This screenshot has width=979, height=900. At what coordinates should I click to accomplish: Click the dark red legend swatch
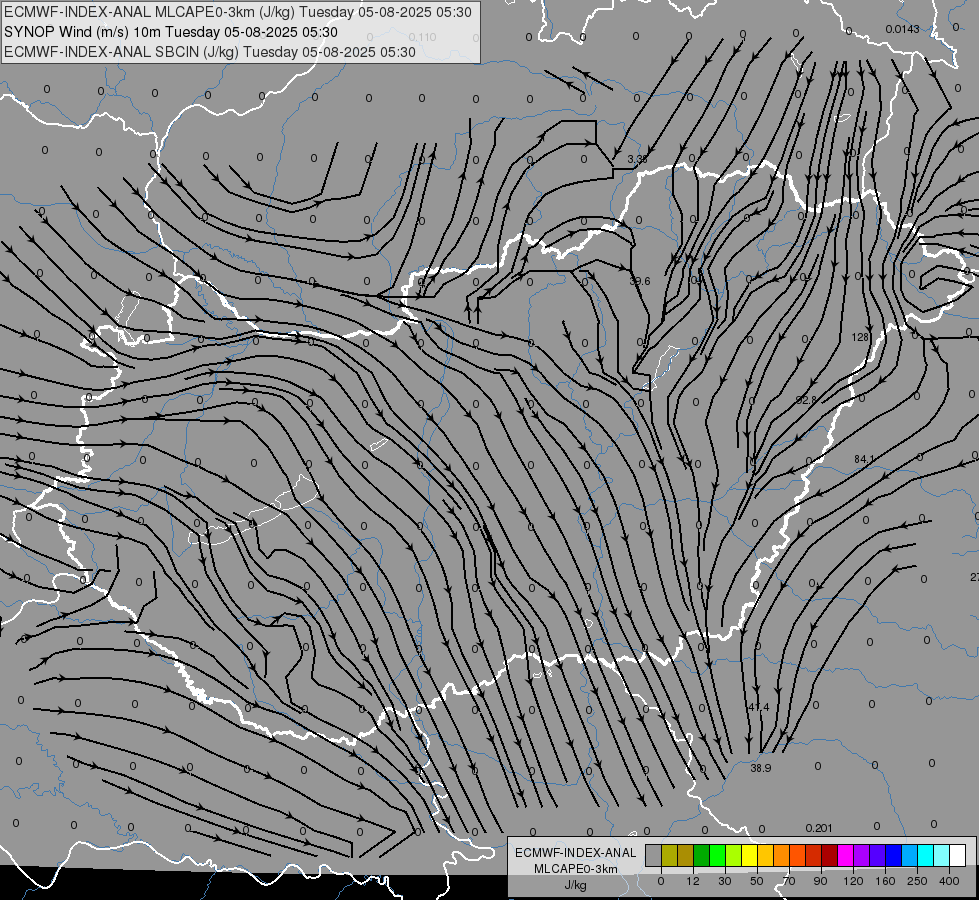point(829,855)
